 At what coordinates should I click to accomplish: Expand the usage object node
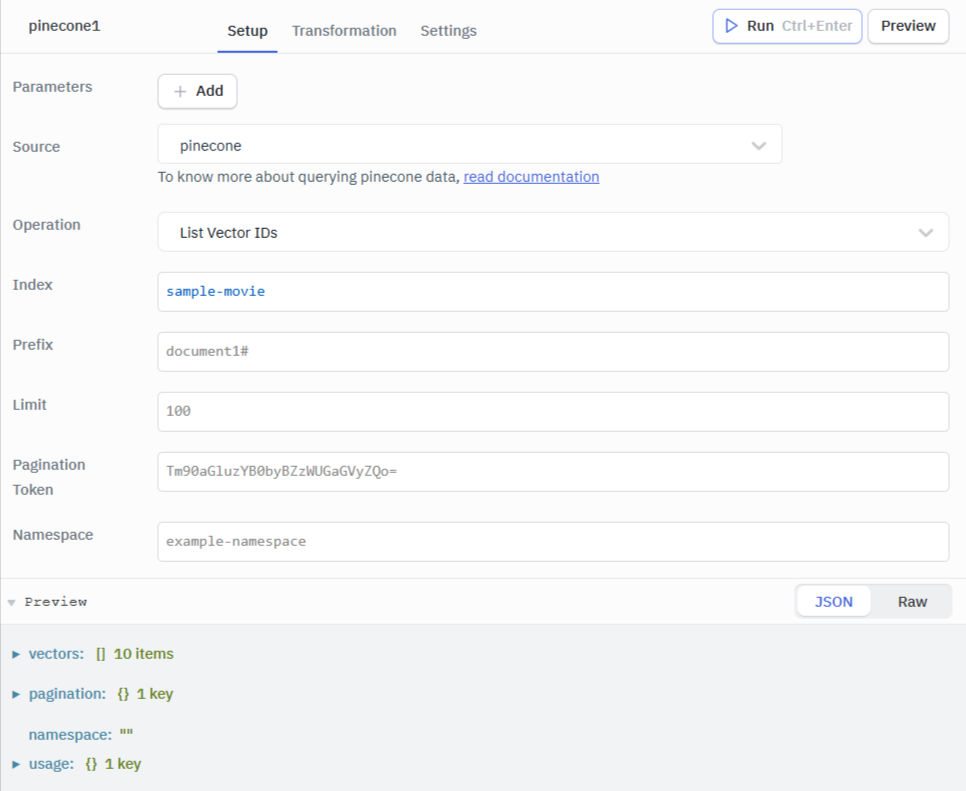click(16, 765)
